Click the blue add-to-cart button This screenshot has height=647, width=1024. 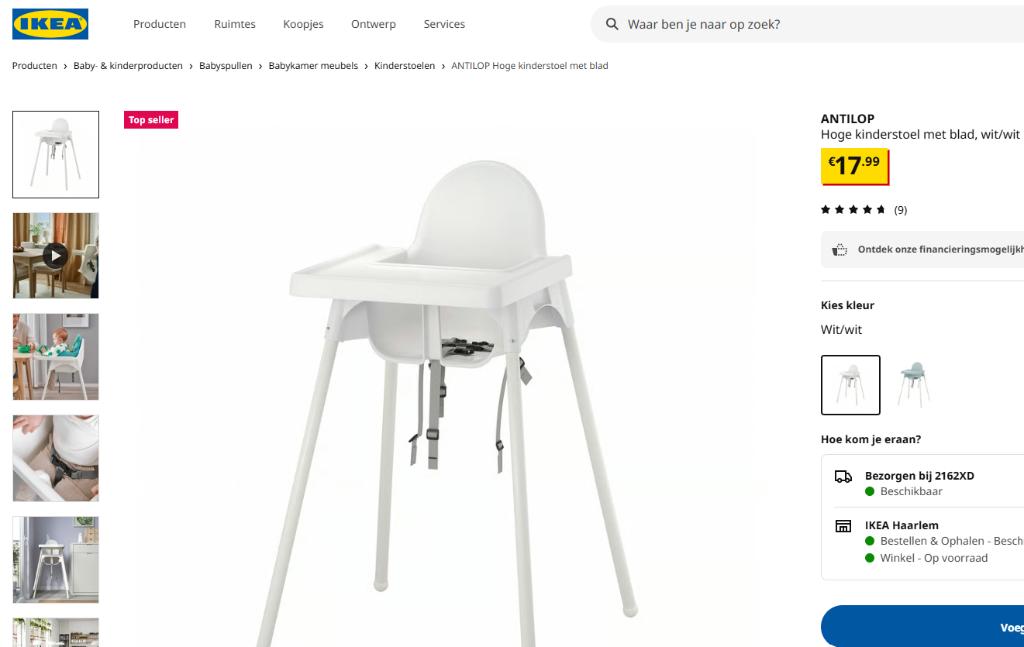(x=922, y=626)
